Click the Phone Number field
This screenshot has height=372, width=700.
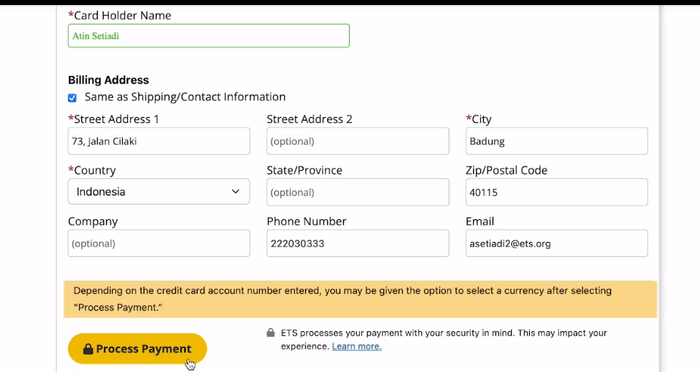coord(358,243)
